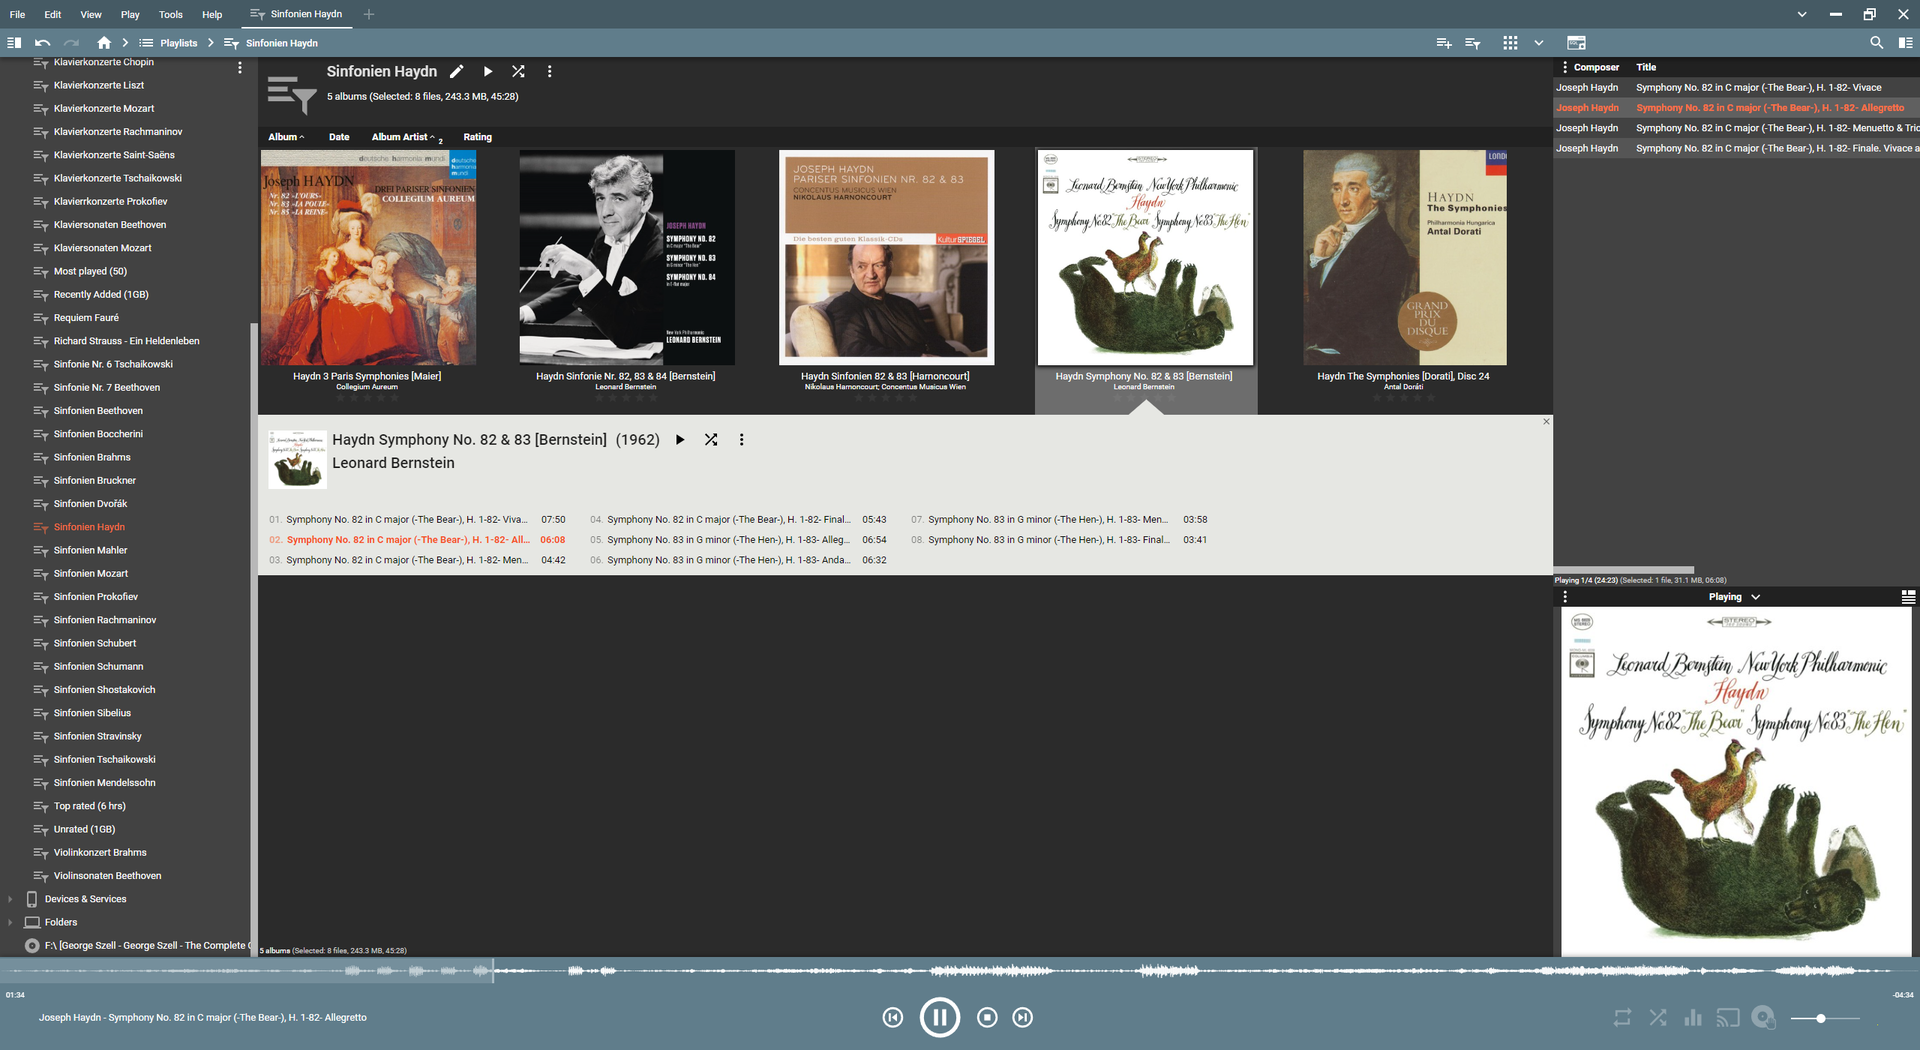This screenshot has height=1050, width=1920.
Task: Select the Sinfonien Mahler playlist
Action: pyautogui.click(x=91, y=550)
